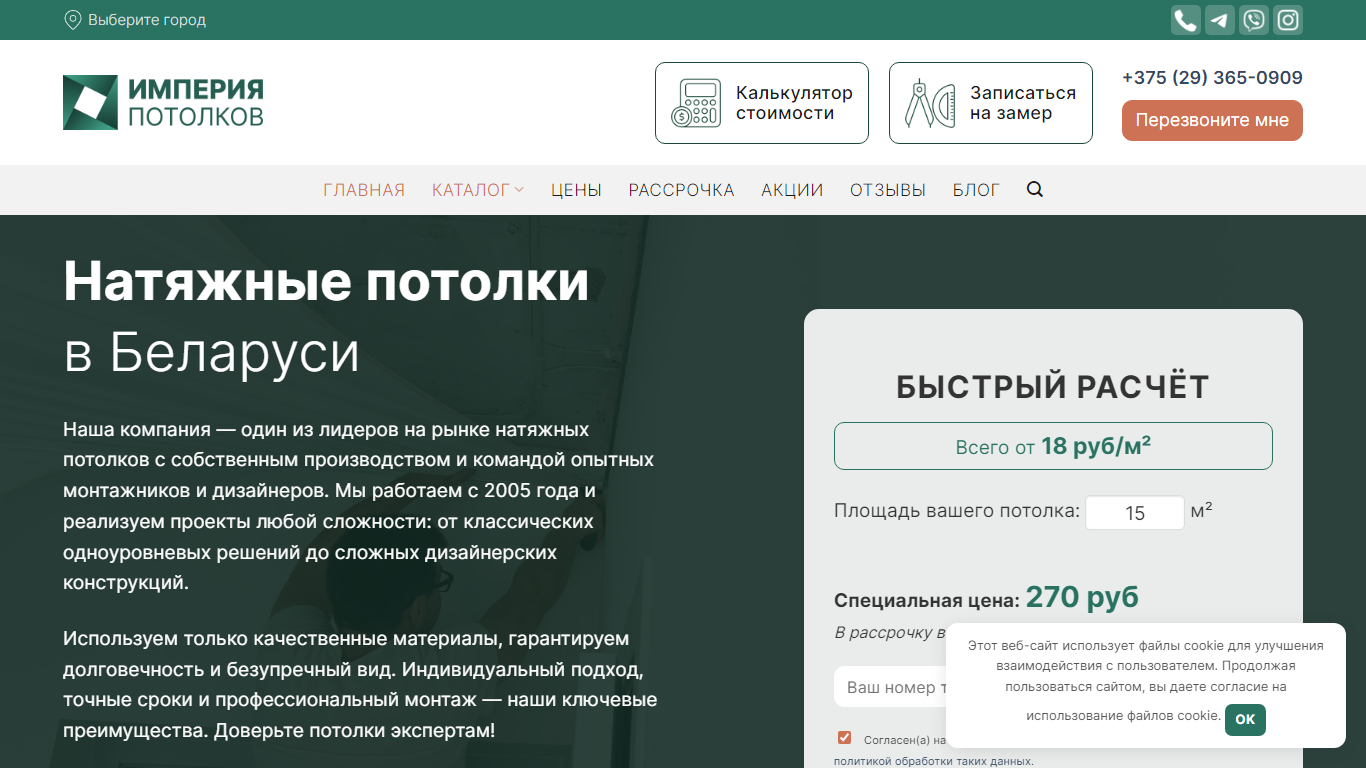The width and height of the screenshot is (1366, 768).
Task: Click the compass and ruler measurement icon
Action: (x=930, y=103)
